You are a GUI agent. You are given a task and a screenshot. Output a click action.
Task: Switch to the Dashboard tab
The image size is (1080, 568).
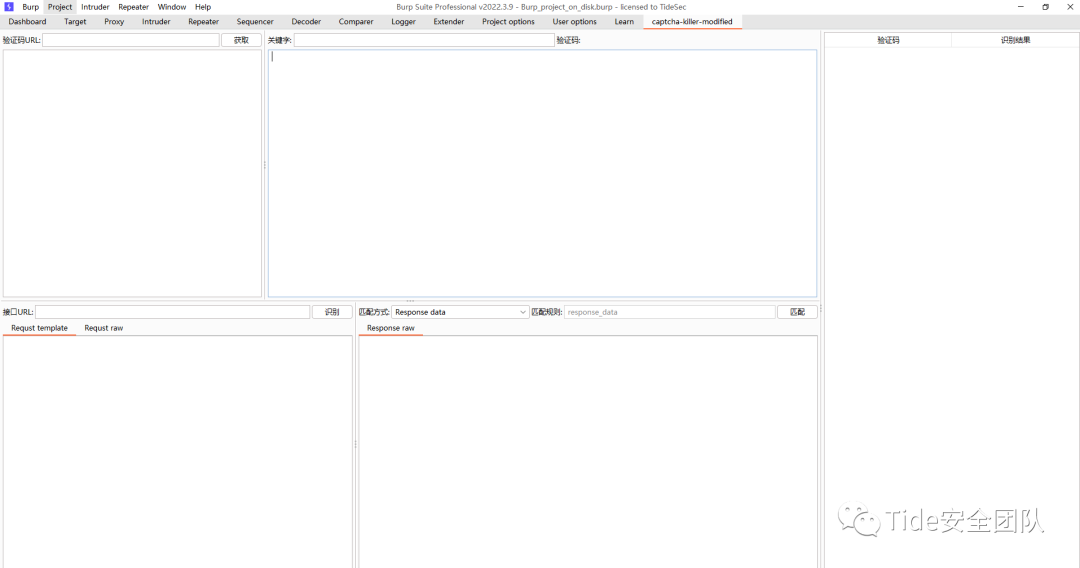pos(28,21)
